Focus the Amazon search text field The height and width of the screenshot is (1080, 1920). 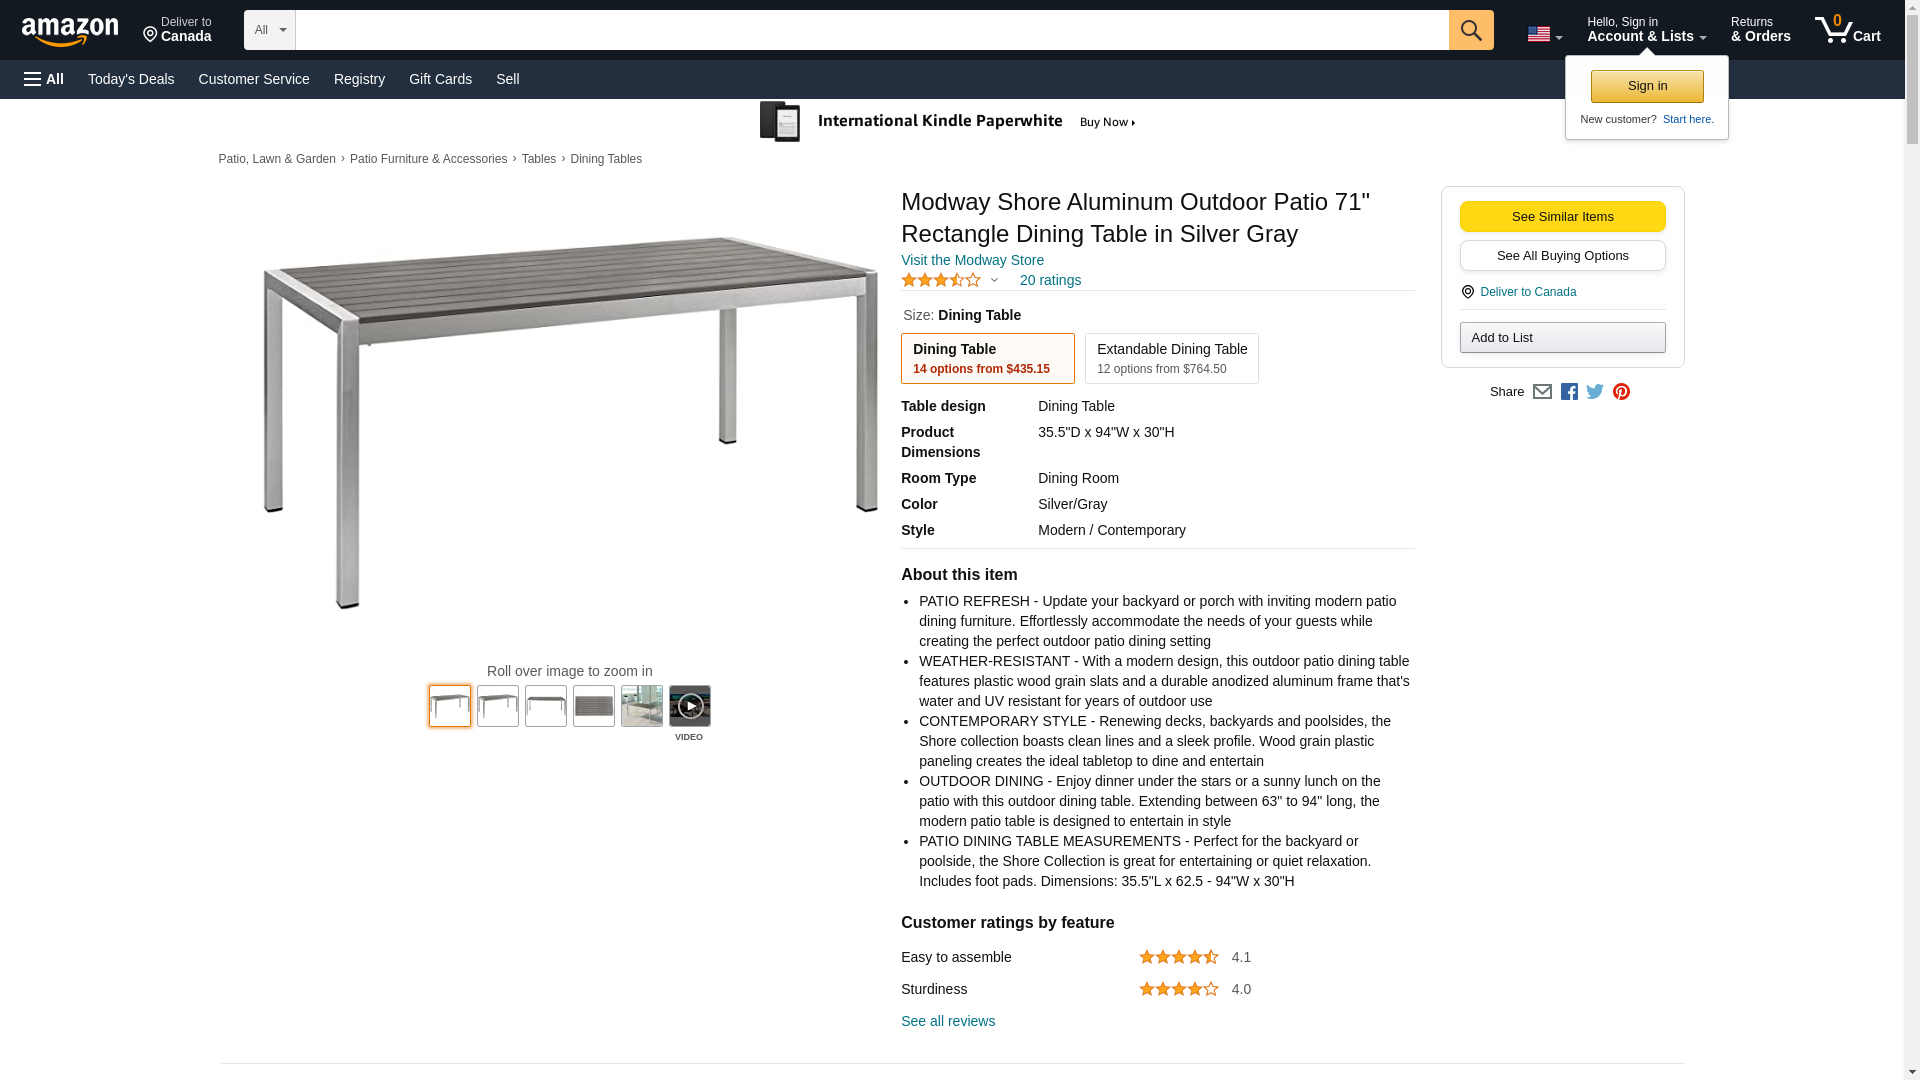[871, 30]
